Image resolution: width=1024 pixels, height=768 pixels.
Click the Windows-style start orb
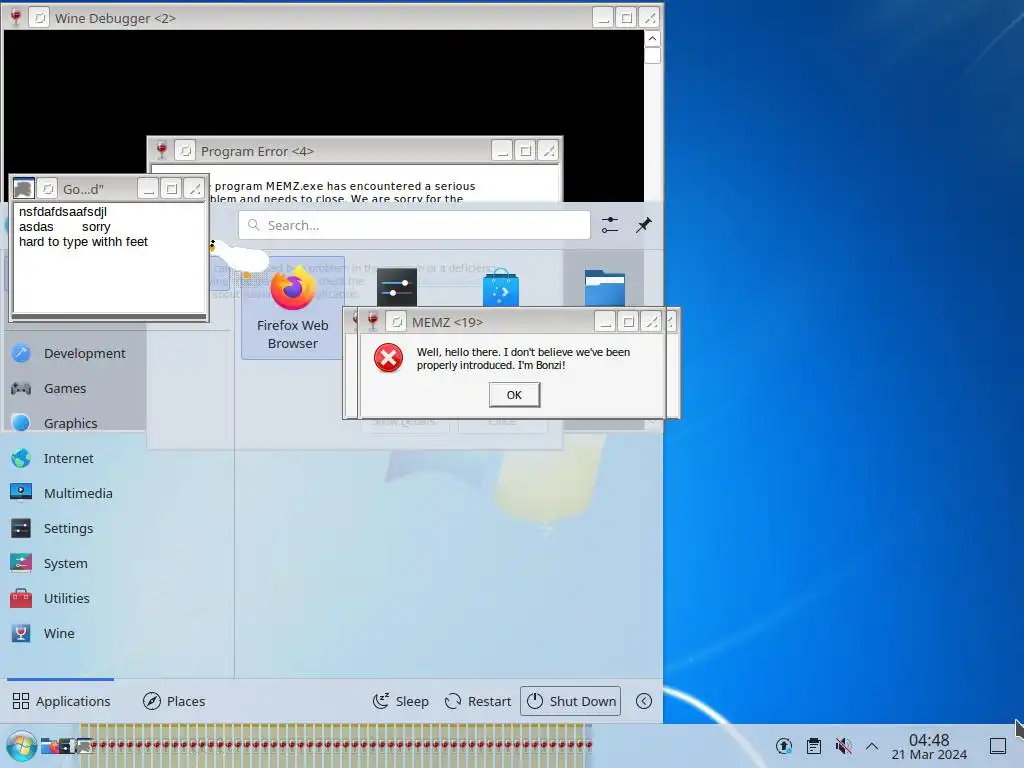[21, 746]
